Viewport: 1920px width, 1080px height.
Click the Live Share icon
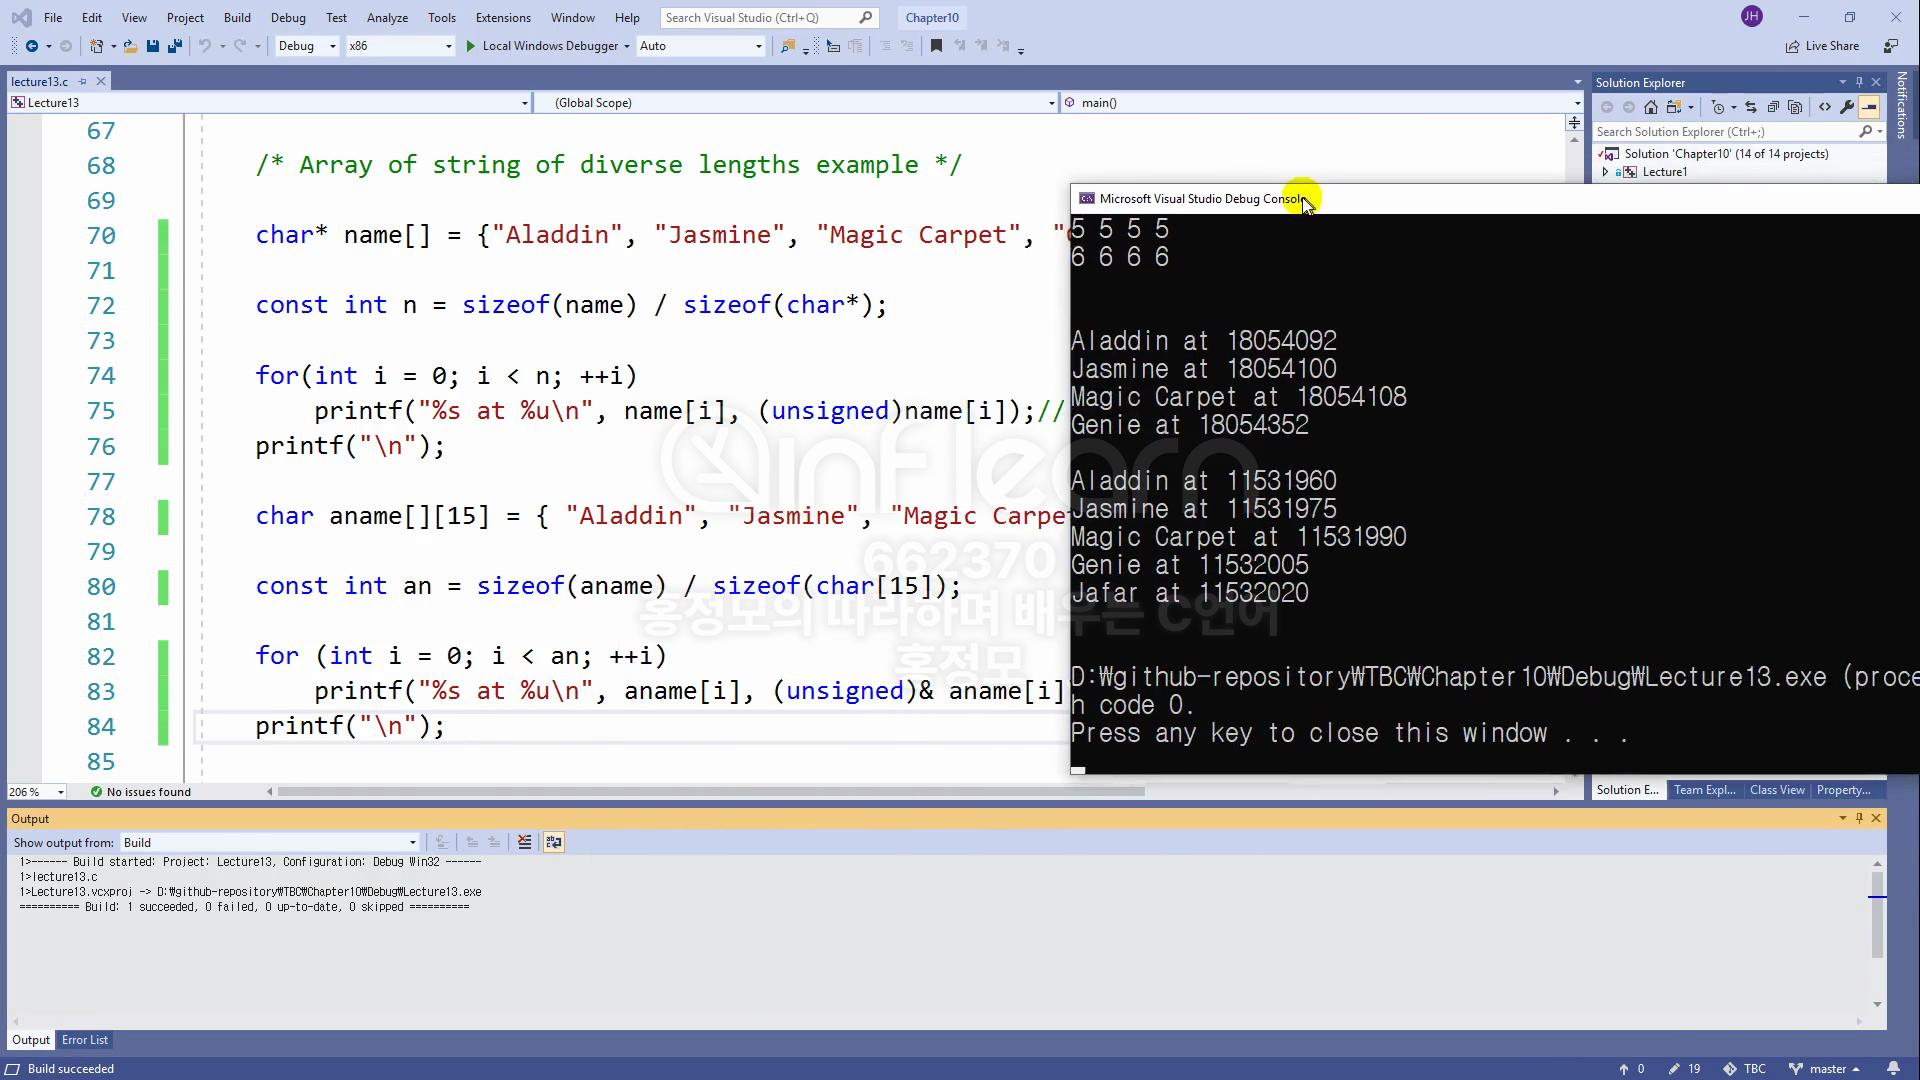(x=1793, y=46)
